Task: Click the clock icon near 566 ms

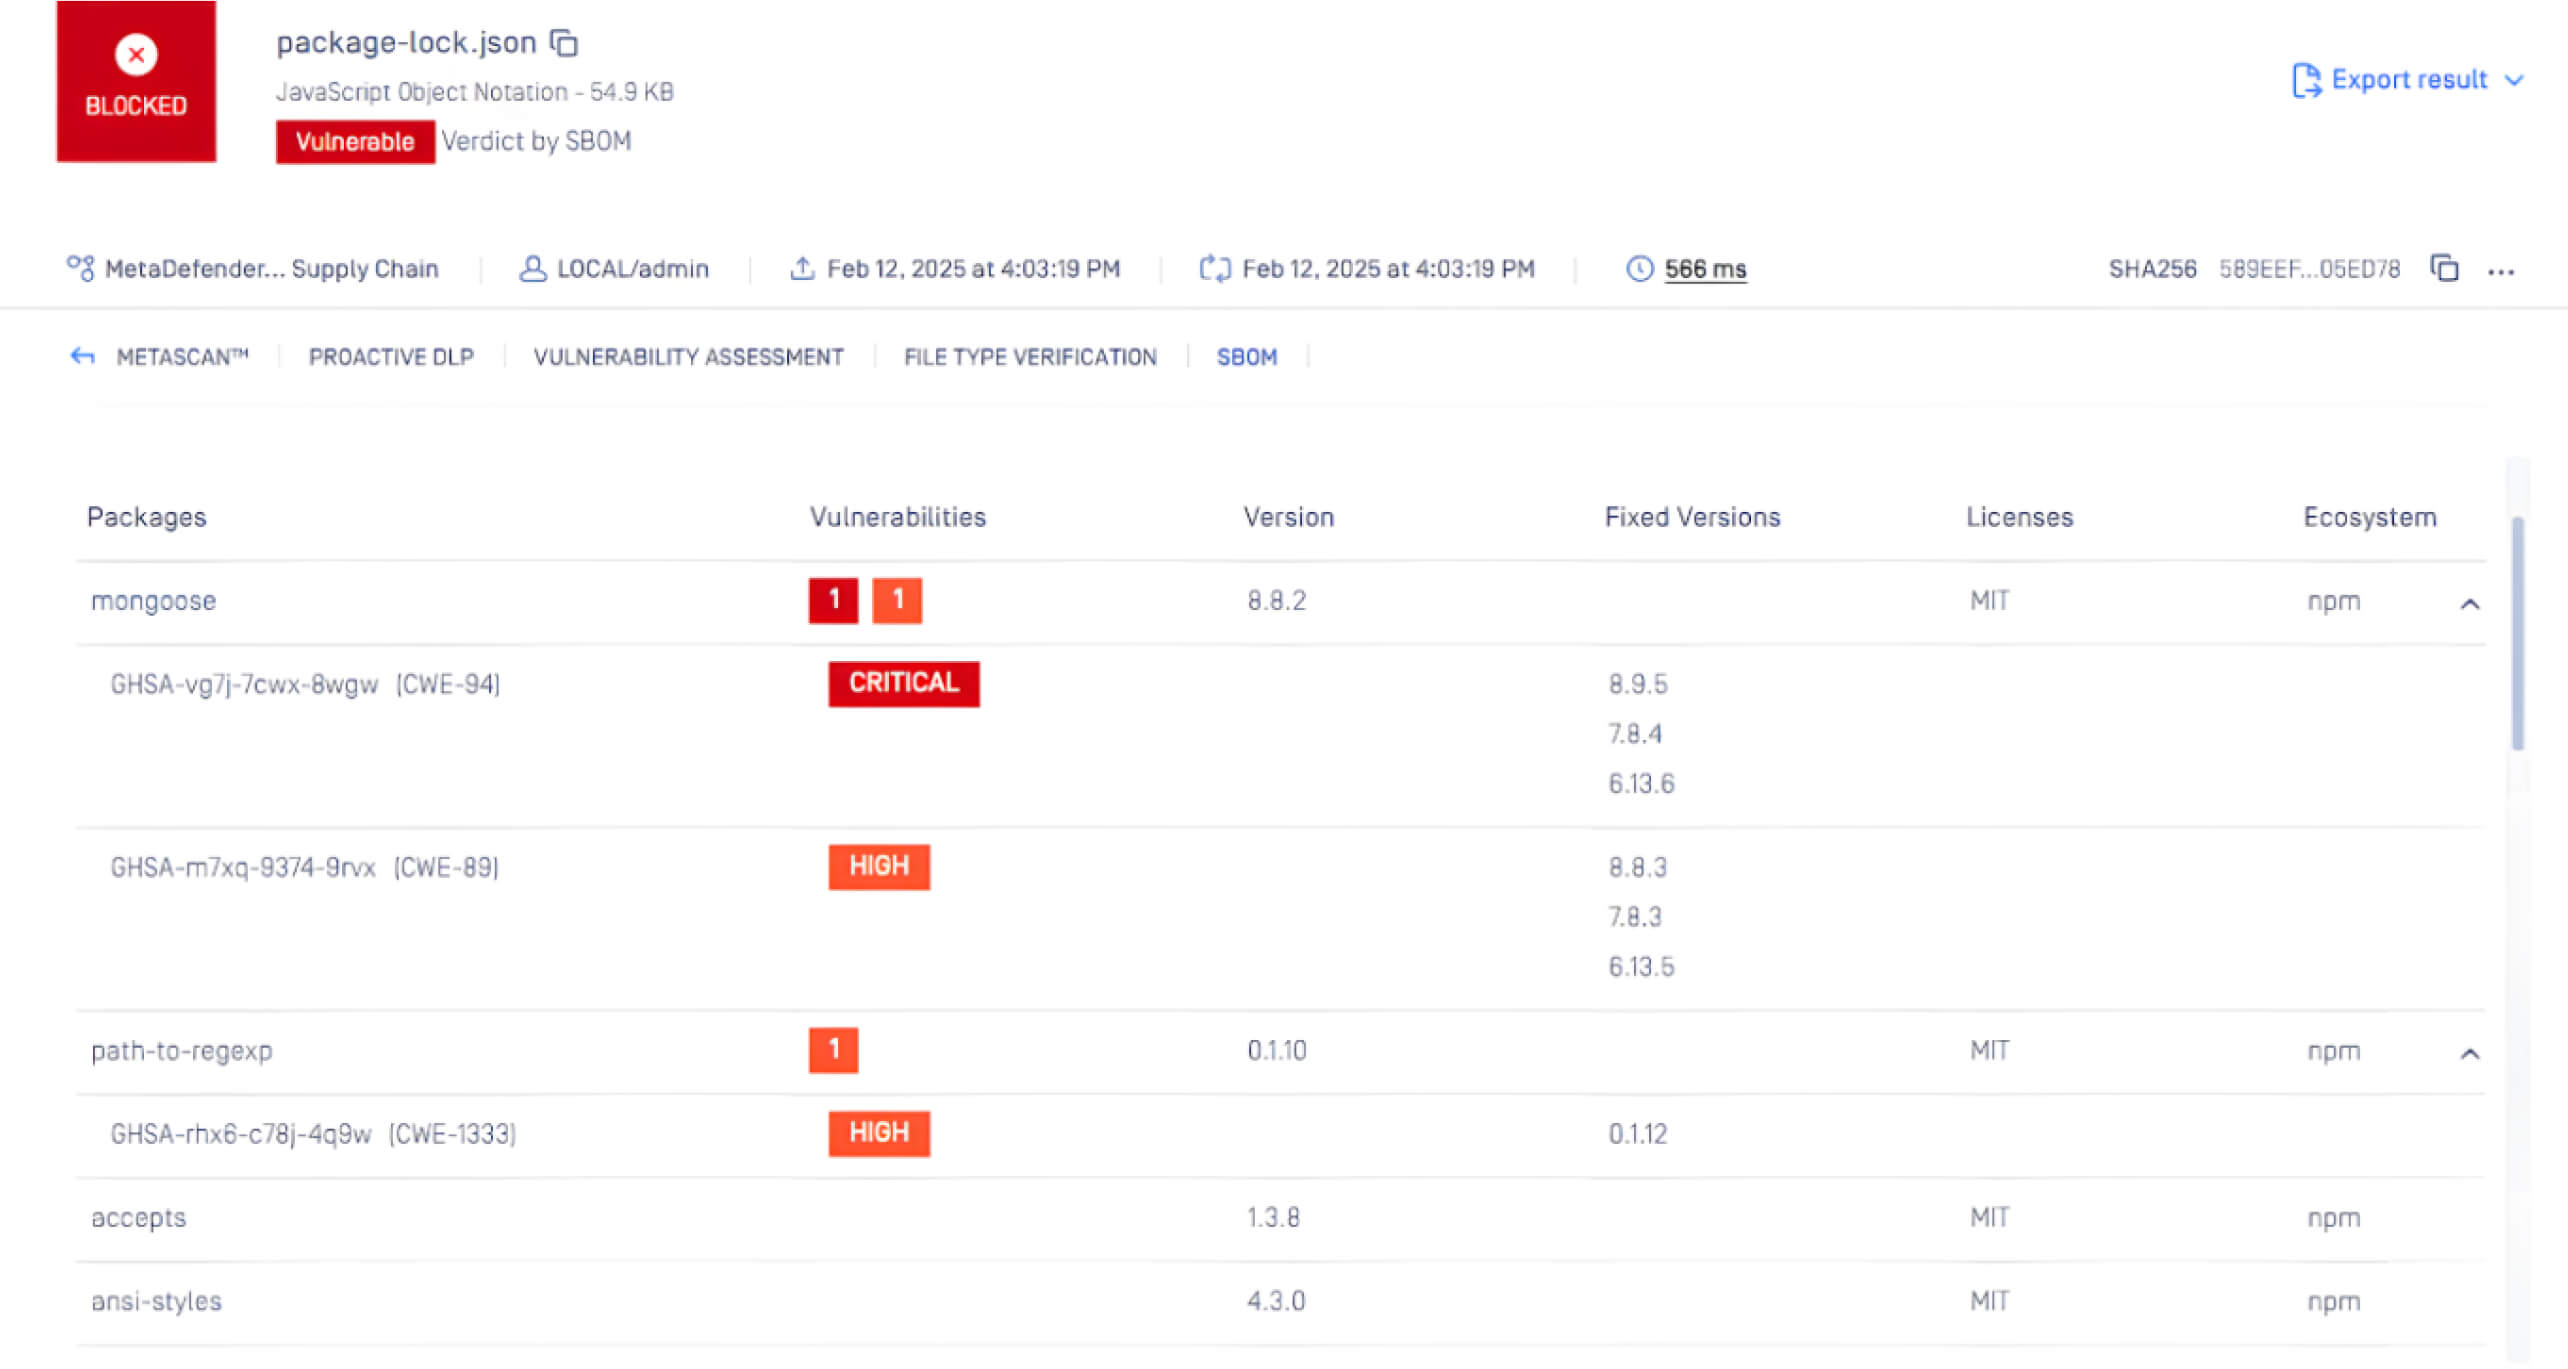Action: pos(1639,268)
